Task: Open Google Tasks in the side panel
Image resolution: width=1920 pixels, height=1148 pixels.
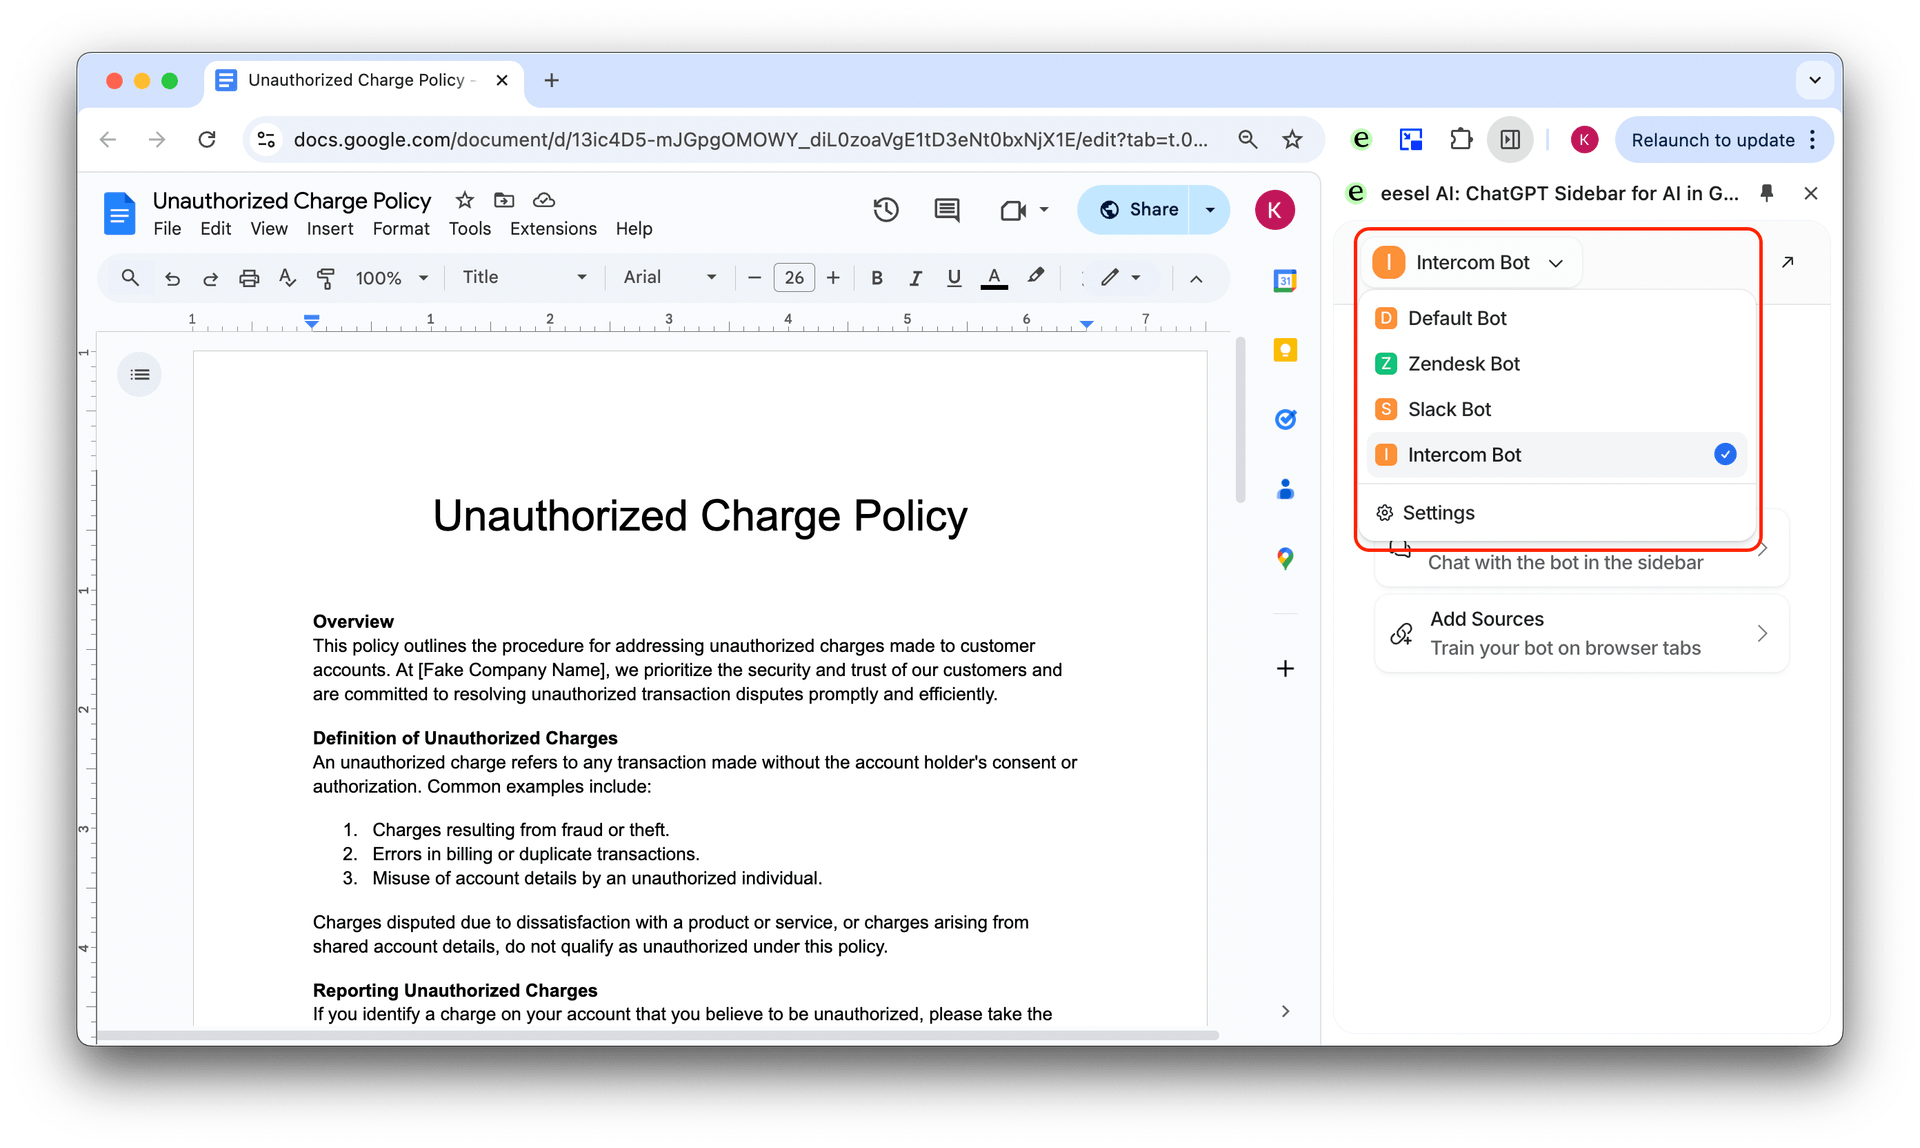Action: pyautogui.click(x=1285, y=419)
